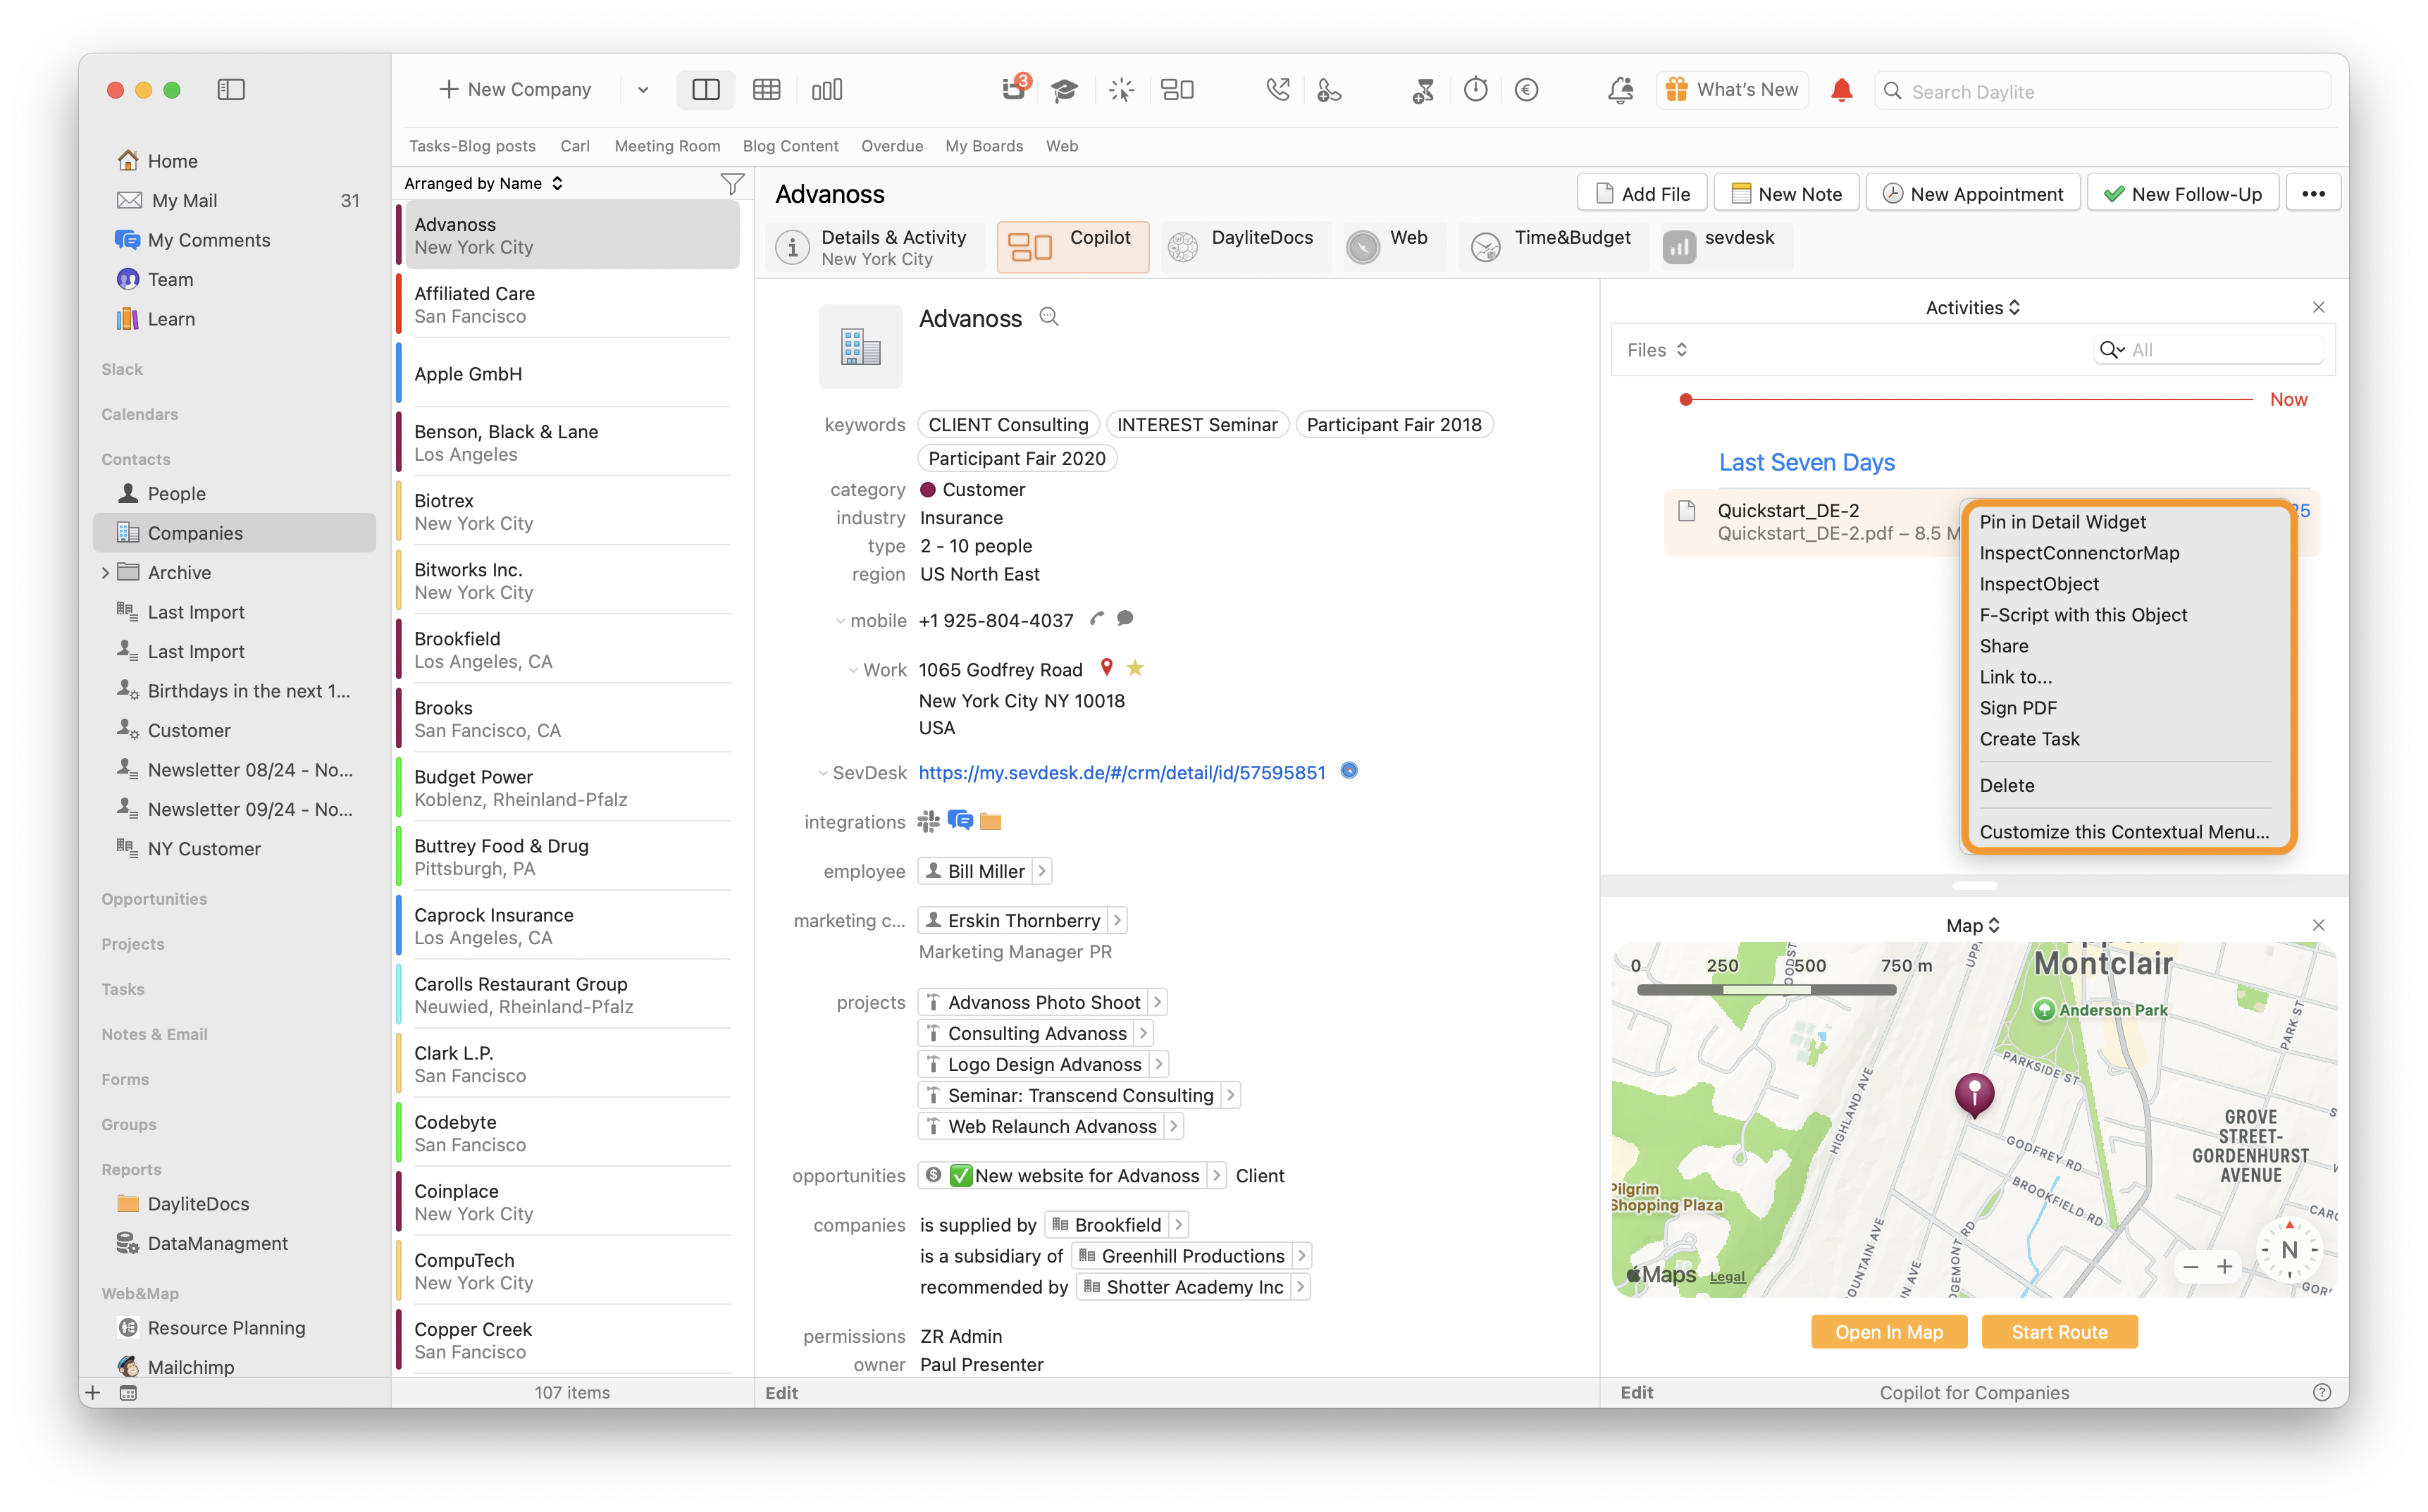
Task: Toggle the sidebar visibility icon
Action: click(231, 90)
